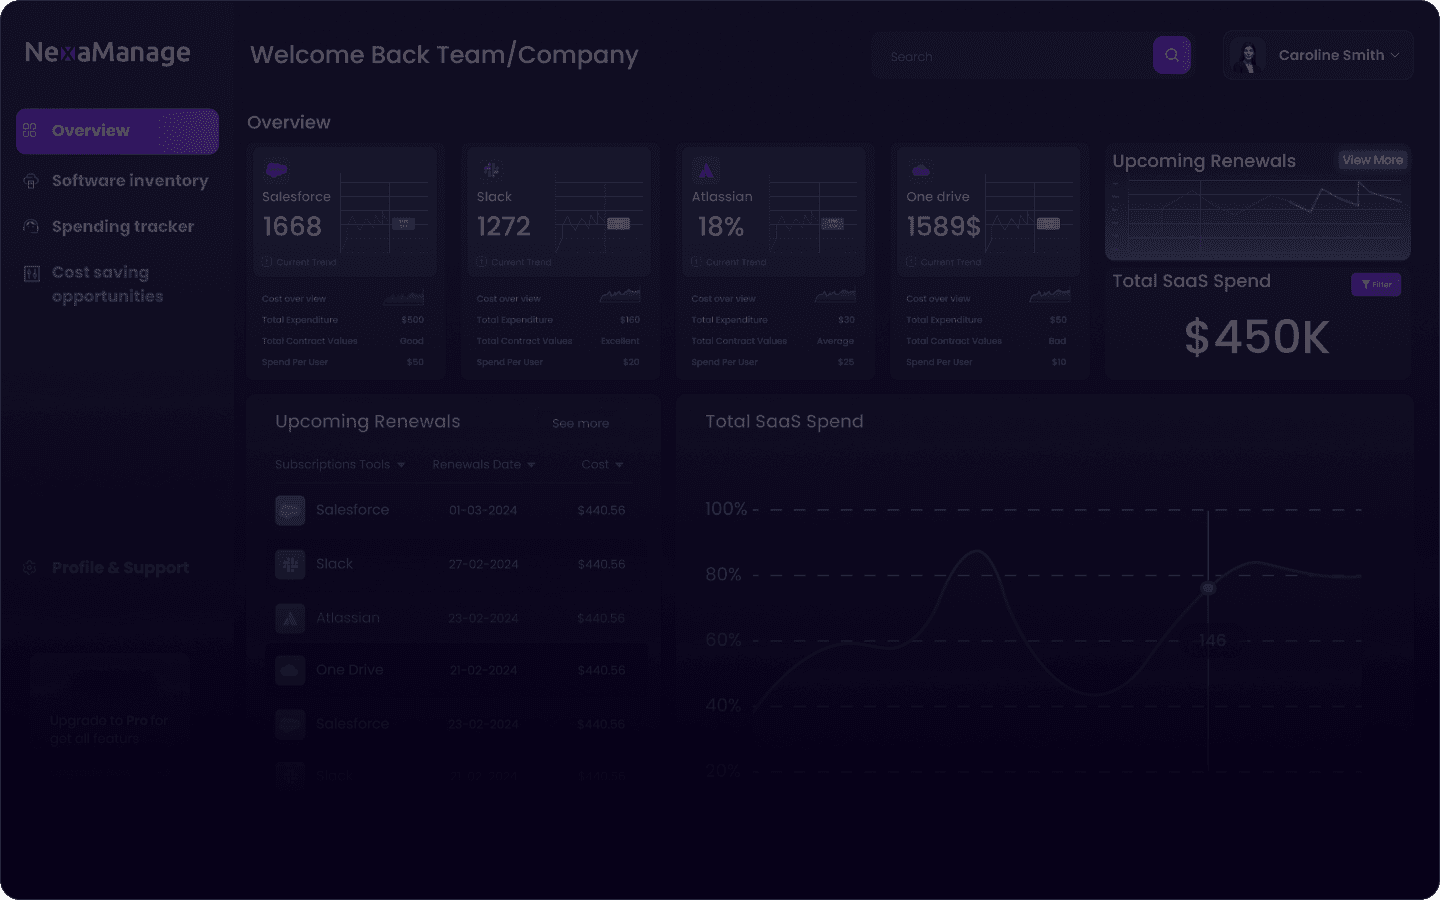This screenshot has width=1440, height=900.
Task: Click the date 27-02-2024 in Slack row
Action: [x=483, y=565]
